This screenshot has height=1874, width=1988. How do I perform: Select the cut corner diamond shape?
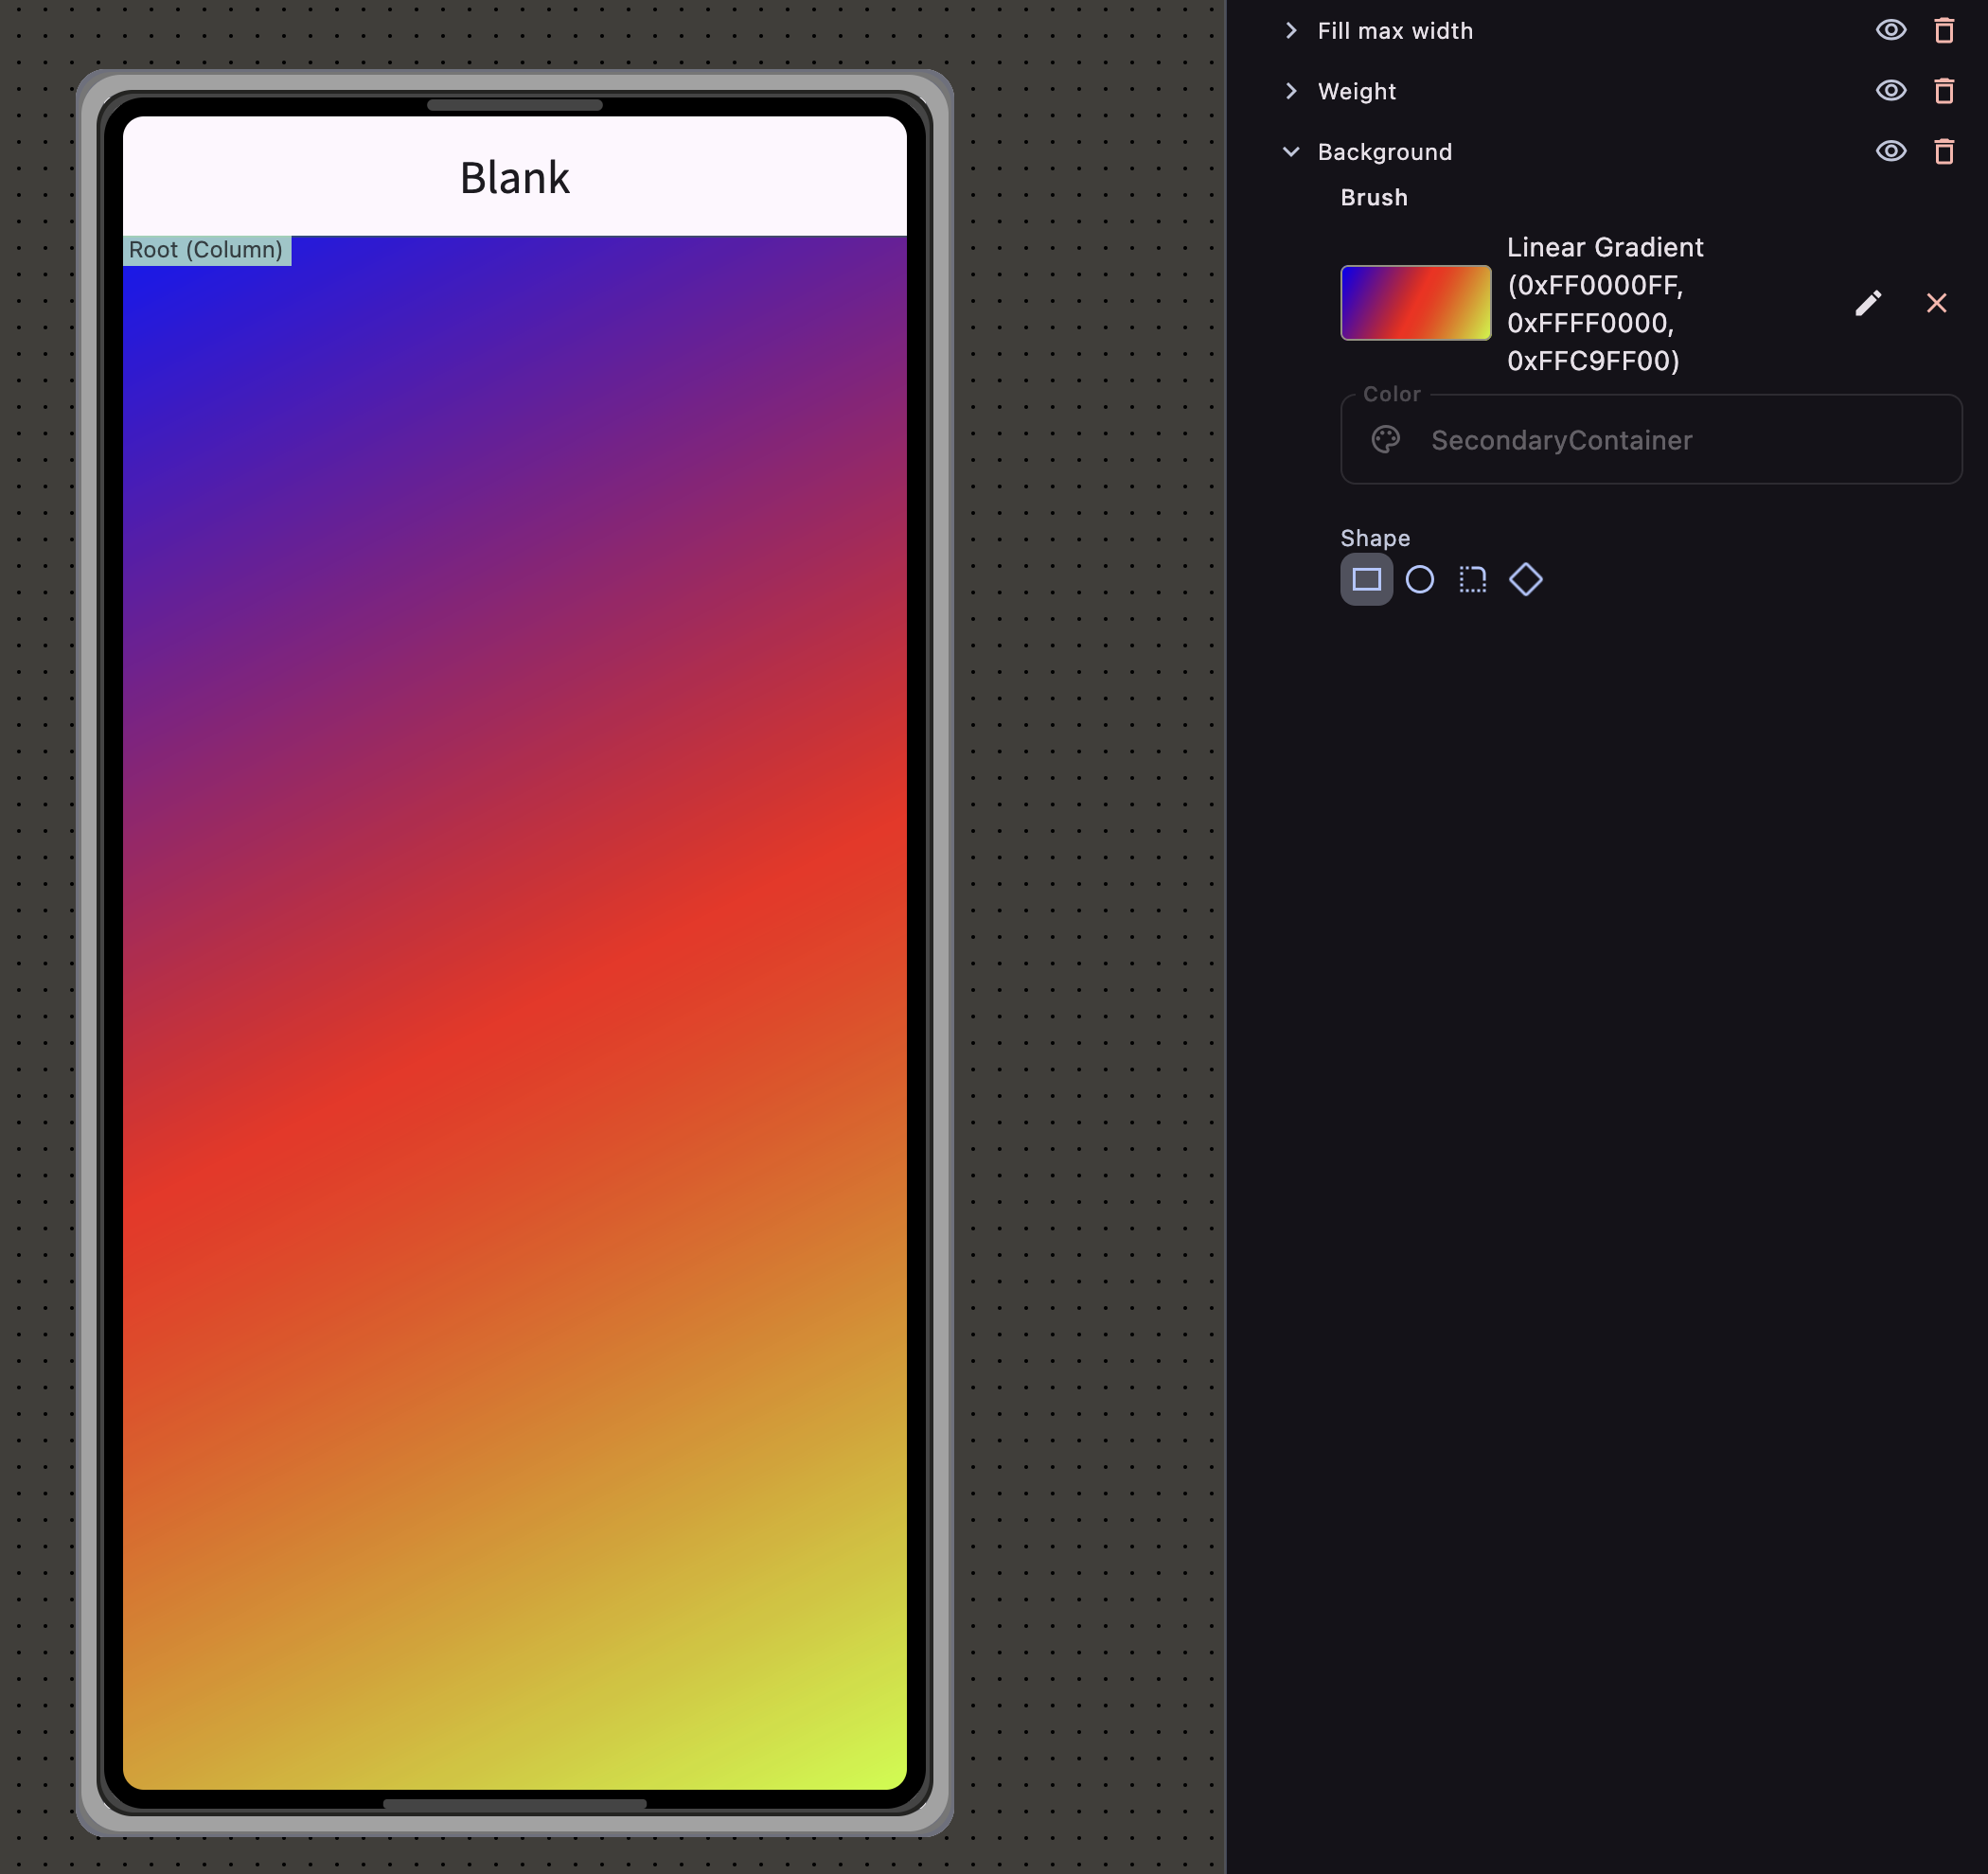point(1525,579)
